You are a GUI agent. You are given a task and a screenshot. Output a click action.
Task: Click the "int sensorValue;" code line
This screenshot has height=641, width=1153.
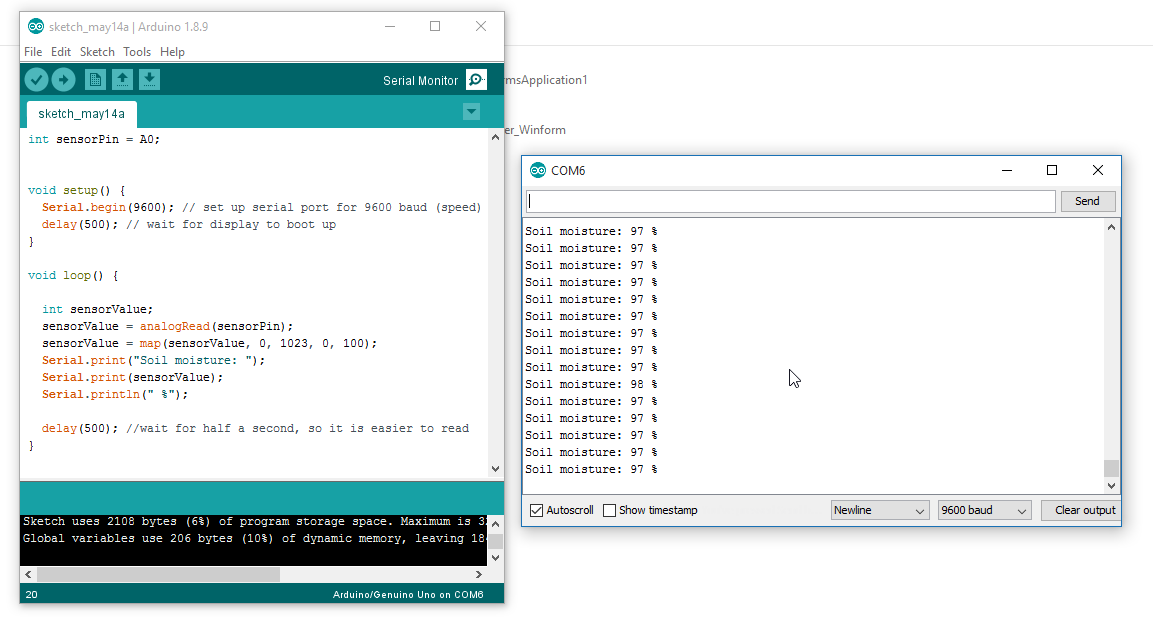(98, 309)
